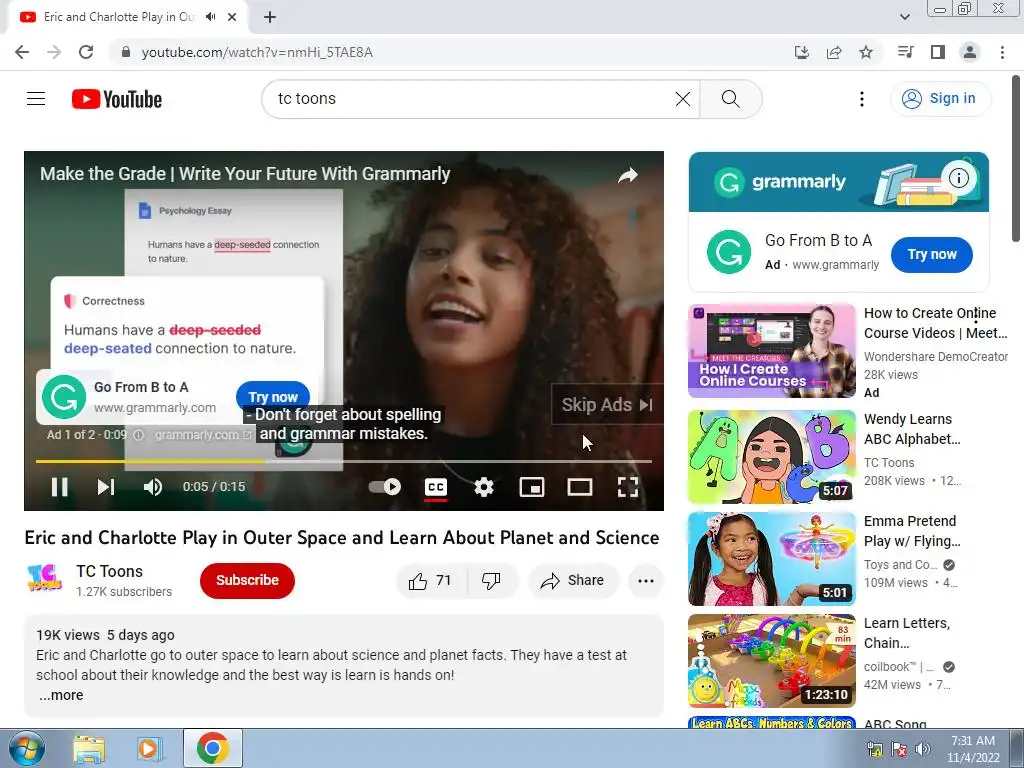This screenshot has width=1024, height=768.
Task: Open the TC Toons channel name link
Action: 109,571
